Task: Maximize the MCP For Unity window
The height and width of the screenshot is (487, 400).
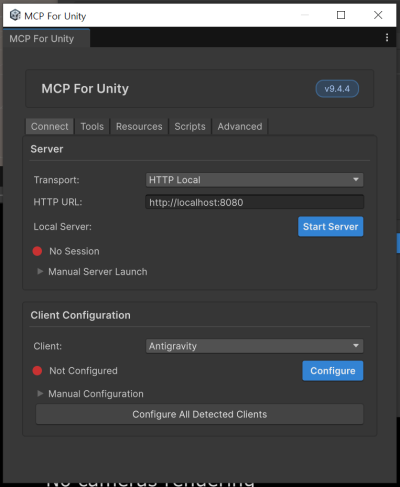Action: (x=341, y=15)
